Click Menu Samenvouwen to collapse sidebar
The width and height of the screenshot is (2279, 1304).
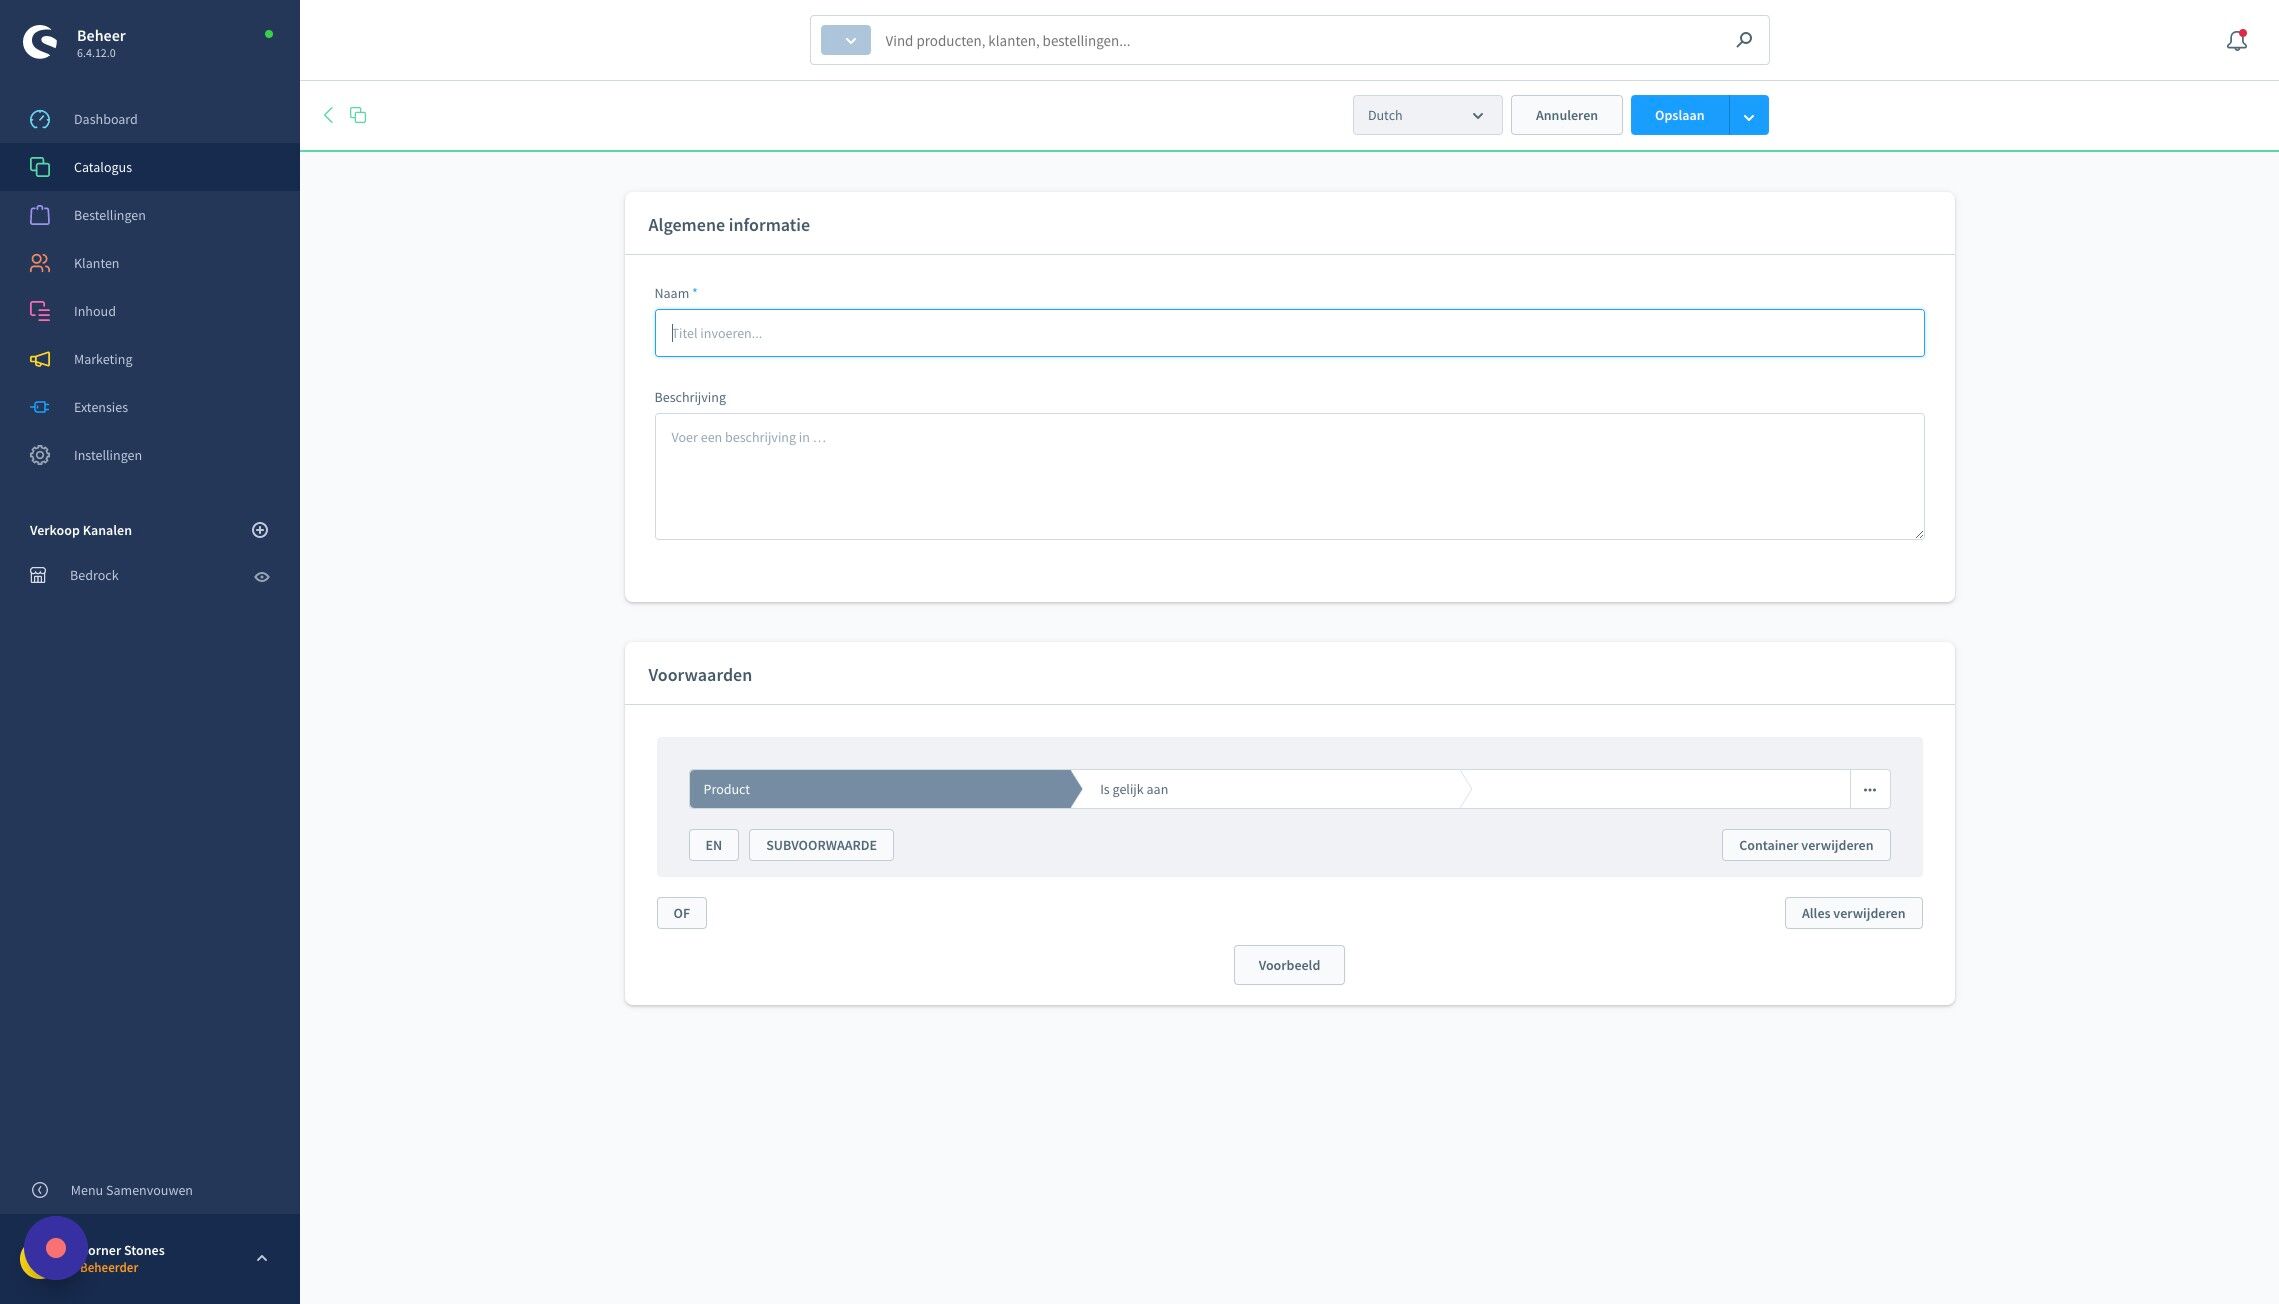point(131,1190)
